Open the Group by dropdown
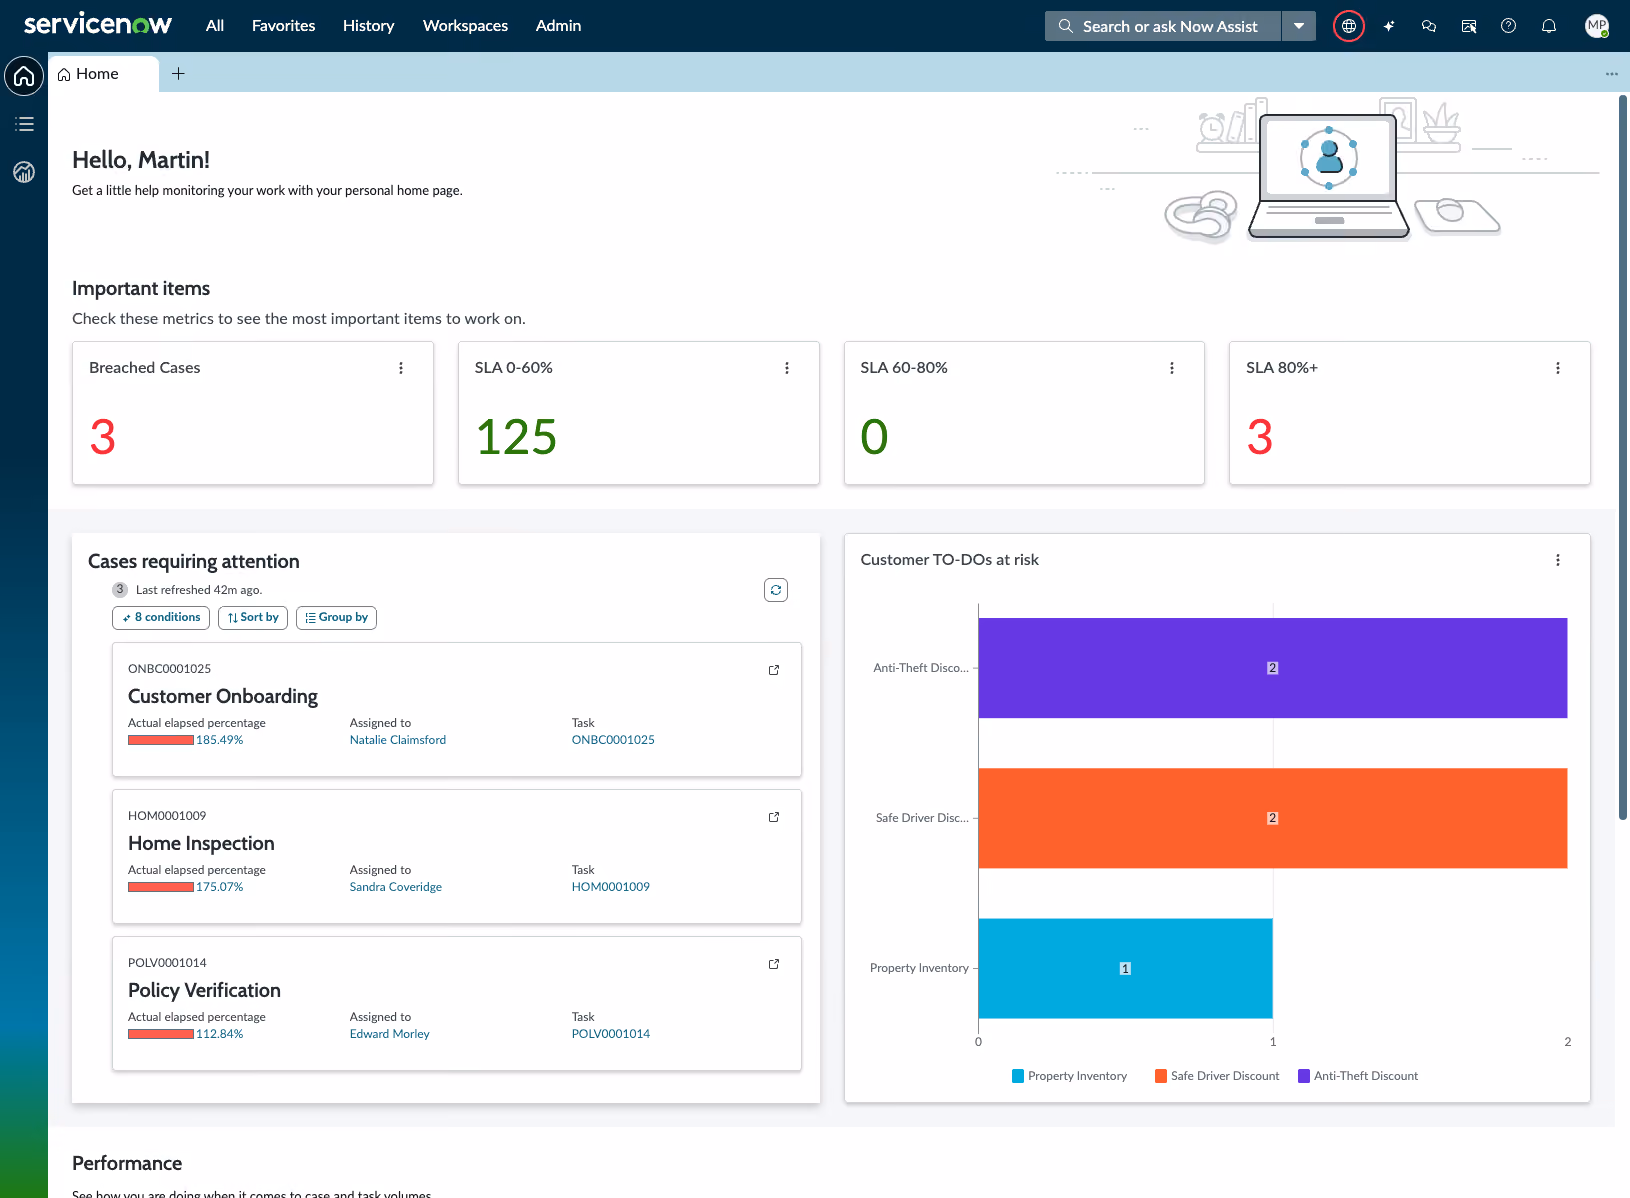The height and width of the screenshot is (1198, 1630). (336, 618)
